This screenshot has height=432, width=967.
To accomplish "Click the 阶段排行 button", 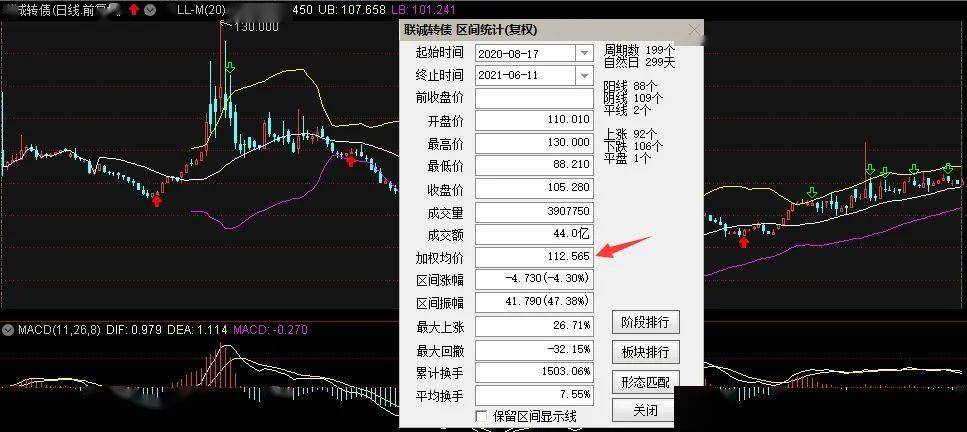I will tap(646, 322).
